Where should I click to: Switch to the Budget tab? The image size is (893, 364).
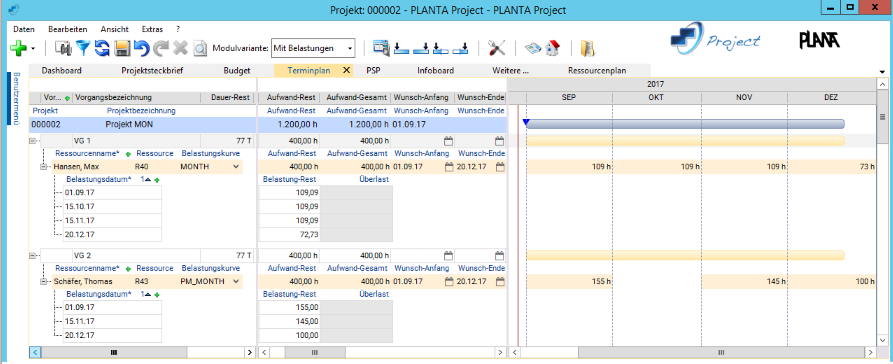[237, 71]
